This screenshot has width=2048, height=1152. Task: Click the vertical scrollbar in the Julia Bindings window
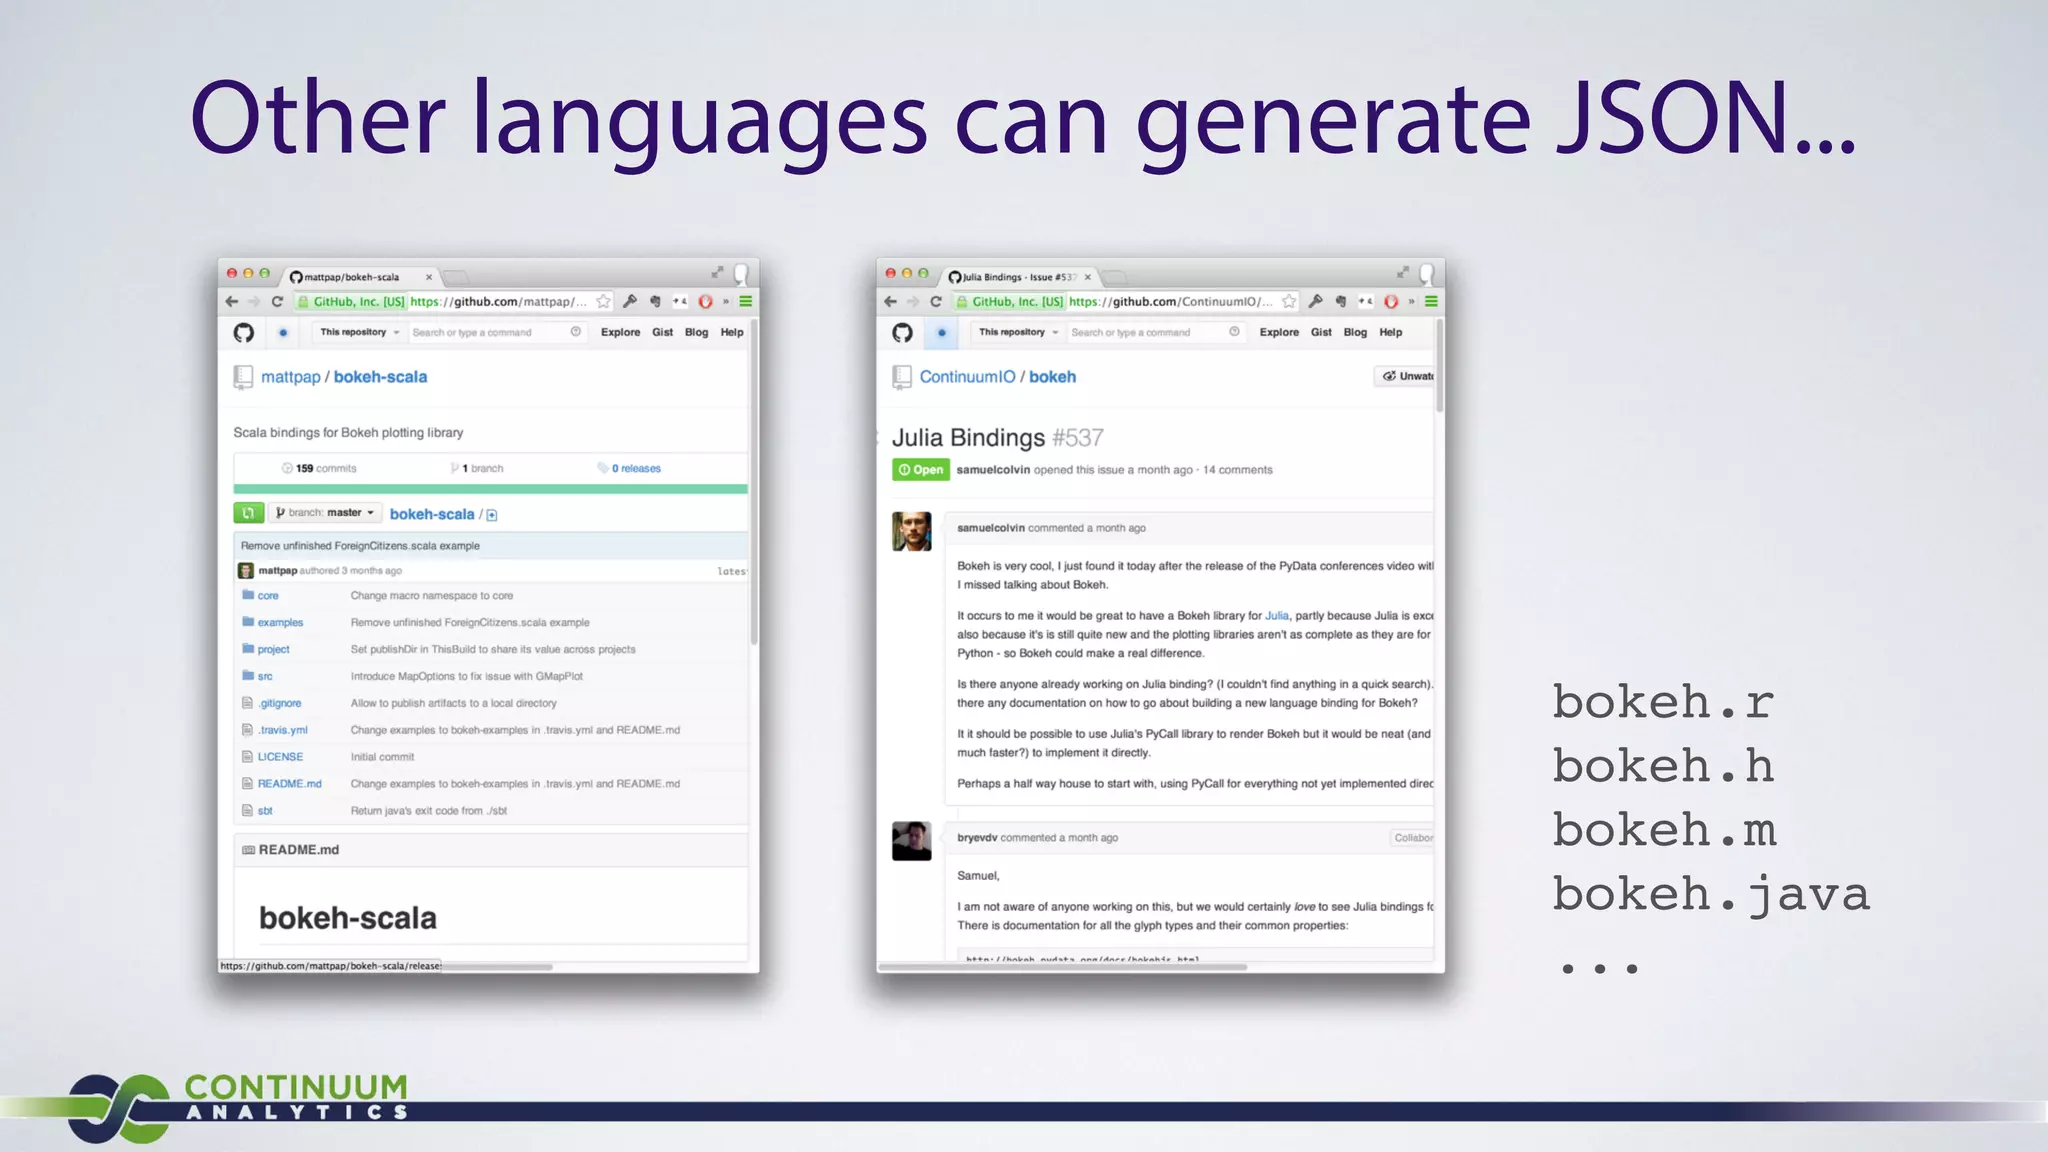click(x=1439, y=365)
